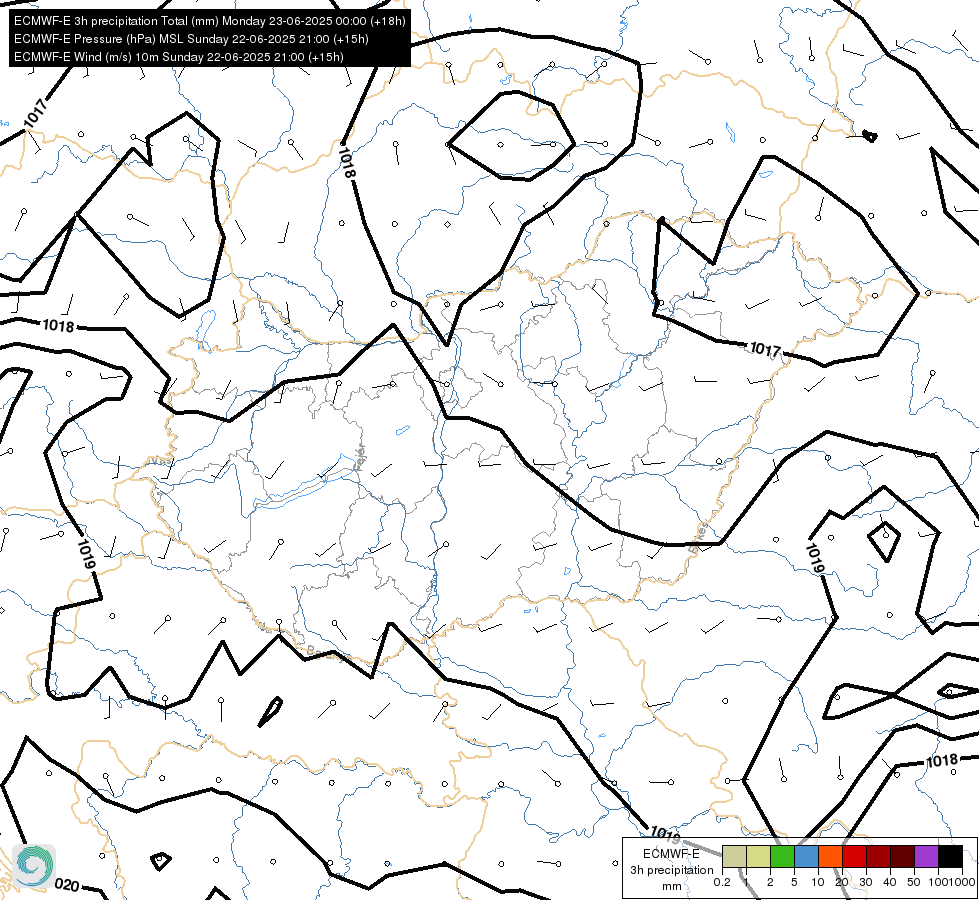Click the '1017' isobar label beside the header box

pos(36,113)
